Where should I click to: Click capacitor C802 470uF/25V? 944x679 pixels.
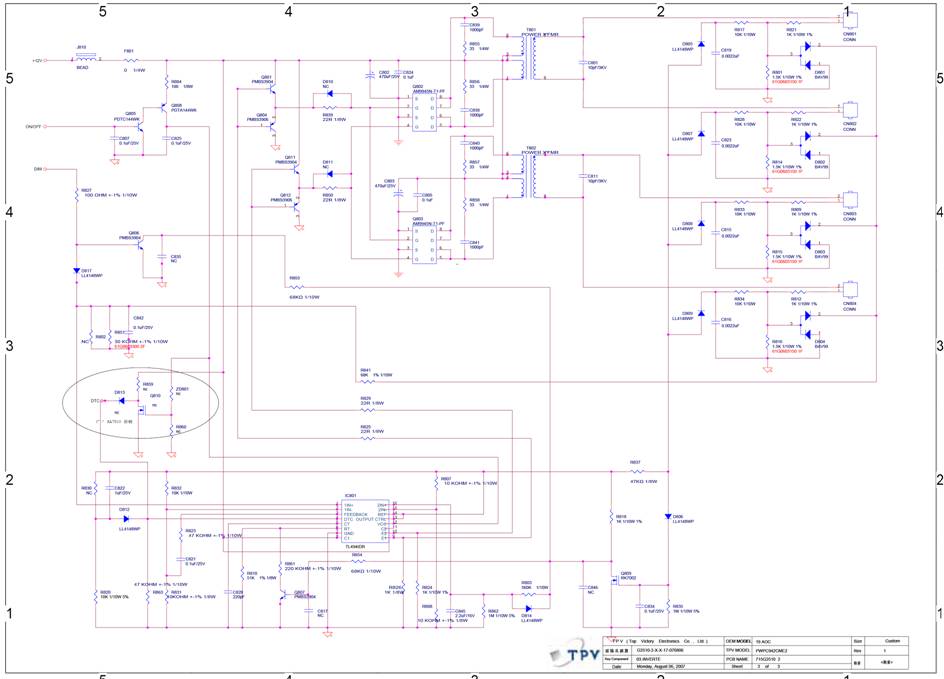point(370,76)
